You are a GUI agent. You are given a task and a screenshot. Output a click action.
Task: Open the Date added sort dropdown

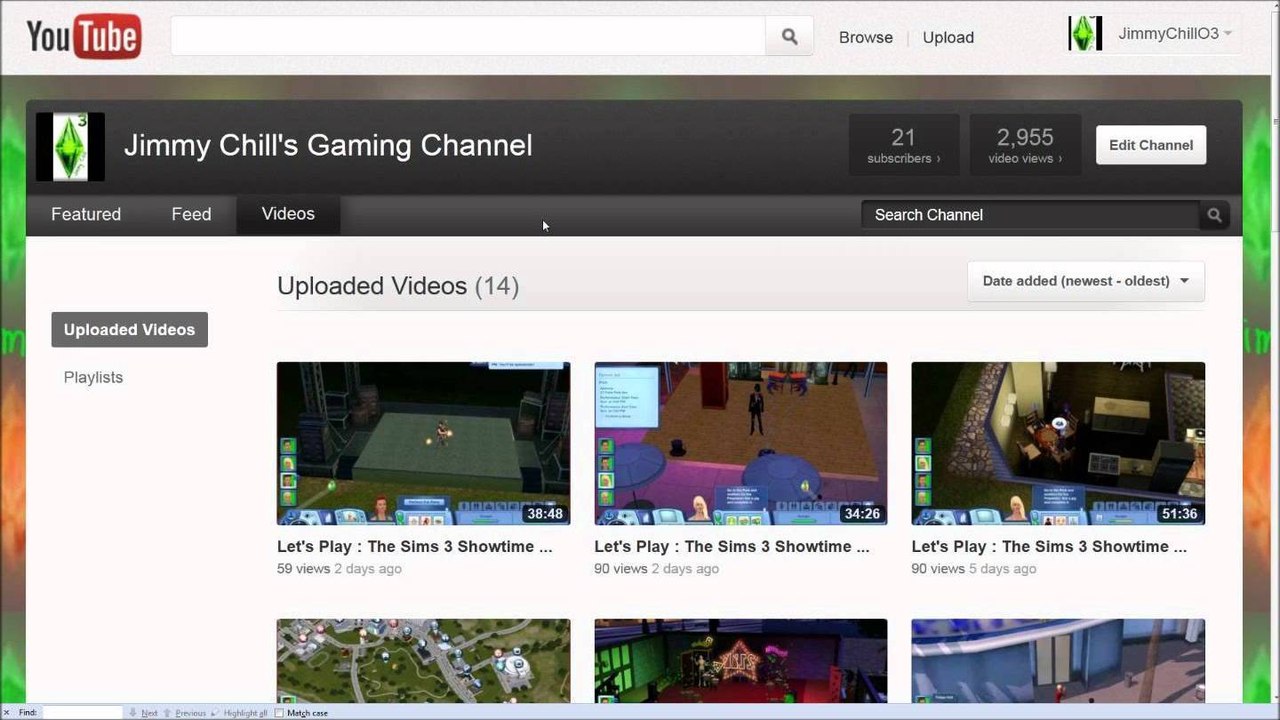1086,281
